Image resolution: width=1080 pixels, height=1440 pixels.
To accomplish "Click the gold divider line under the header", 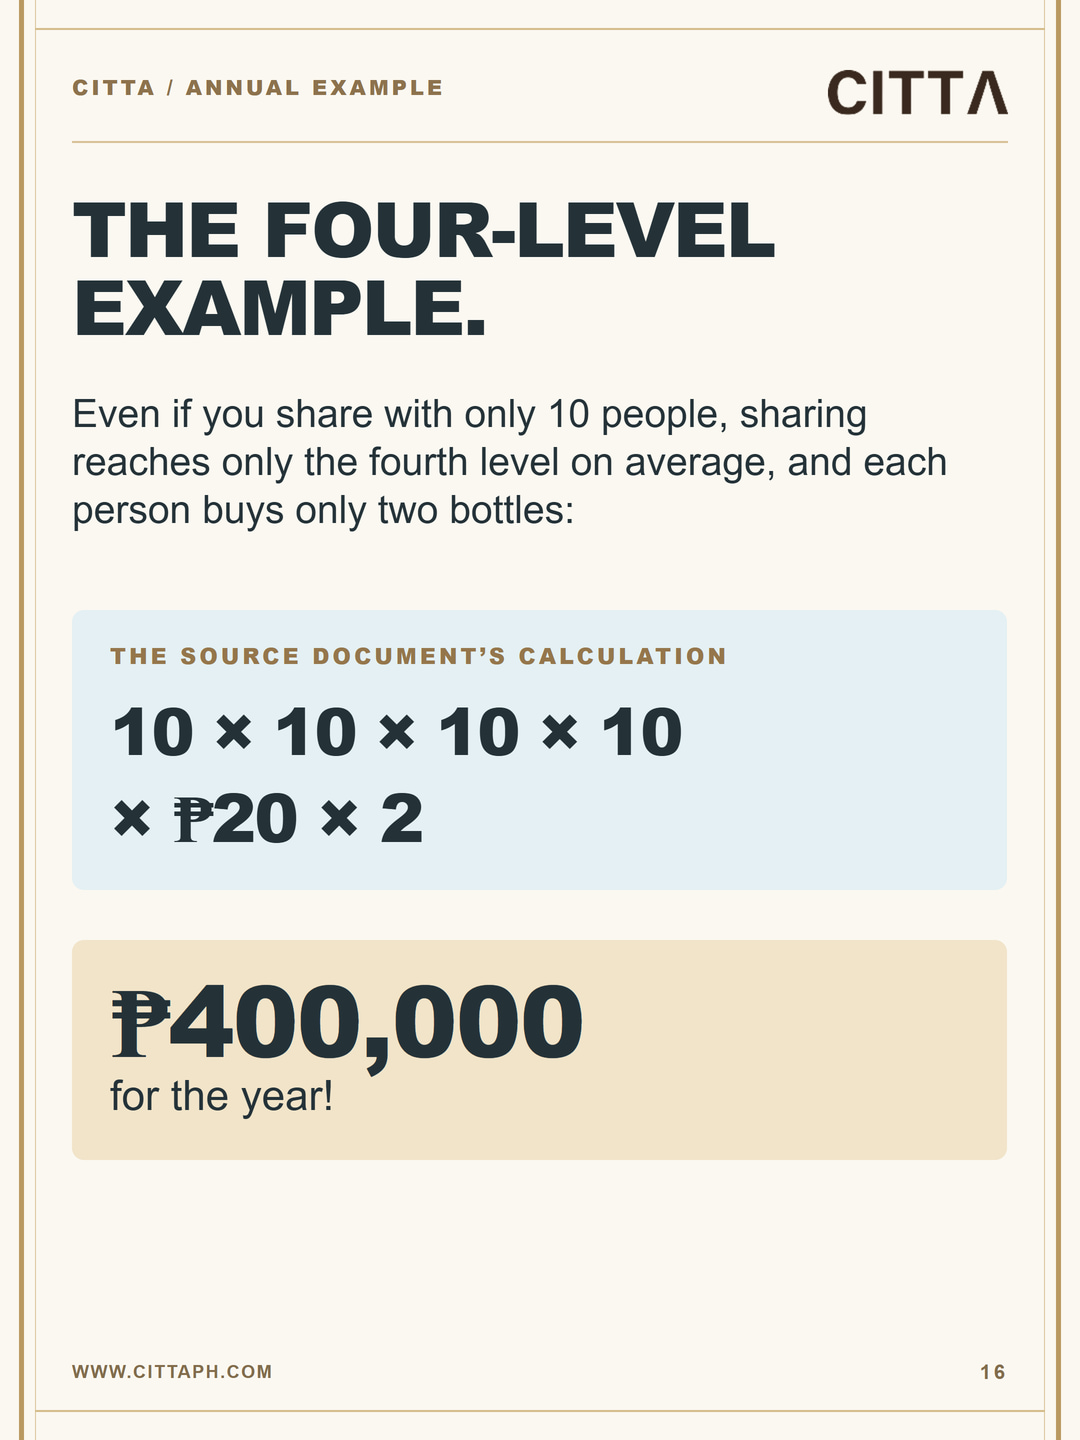I will pos(540,142).
